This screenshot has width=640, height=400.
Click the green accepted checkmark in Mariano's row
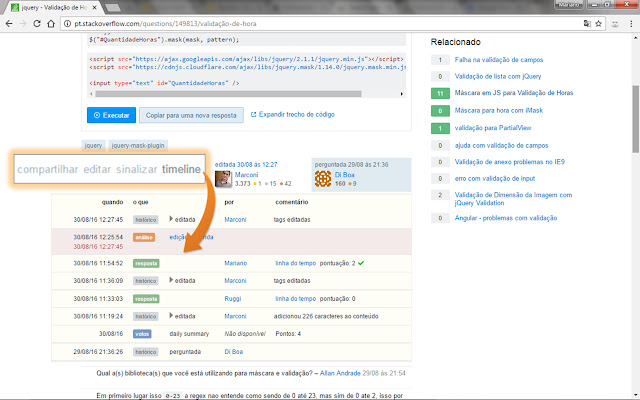(361, 263)
